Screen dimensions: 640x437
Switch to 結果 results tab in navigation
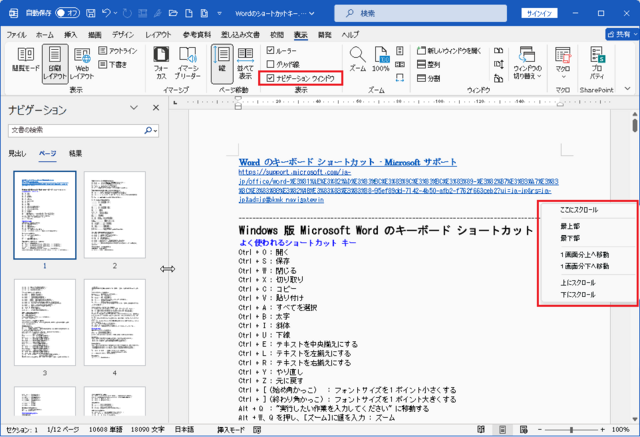point(75,153)
